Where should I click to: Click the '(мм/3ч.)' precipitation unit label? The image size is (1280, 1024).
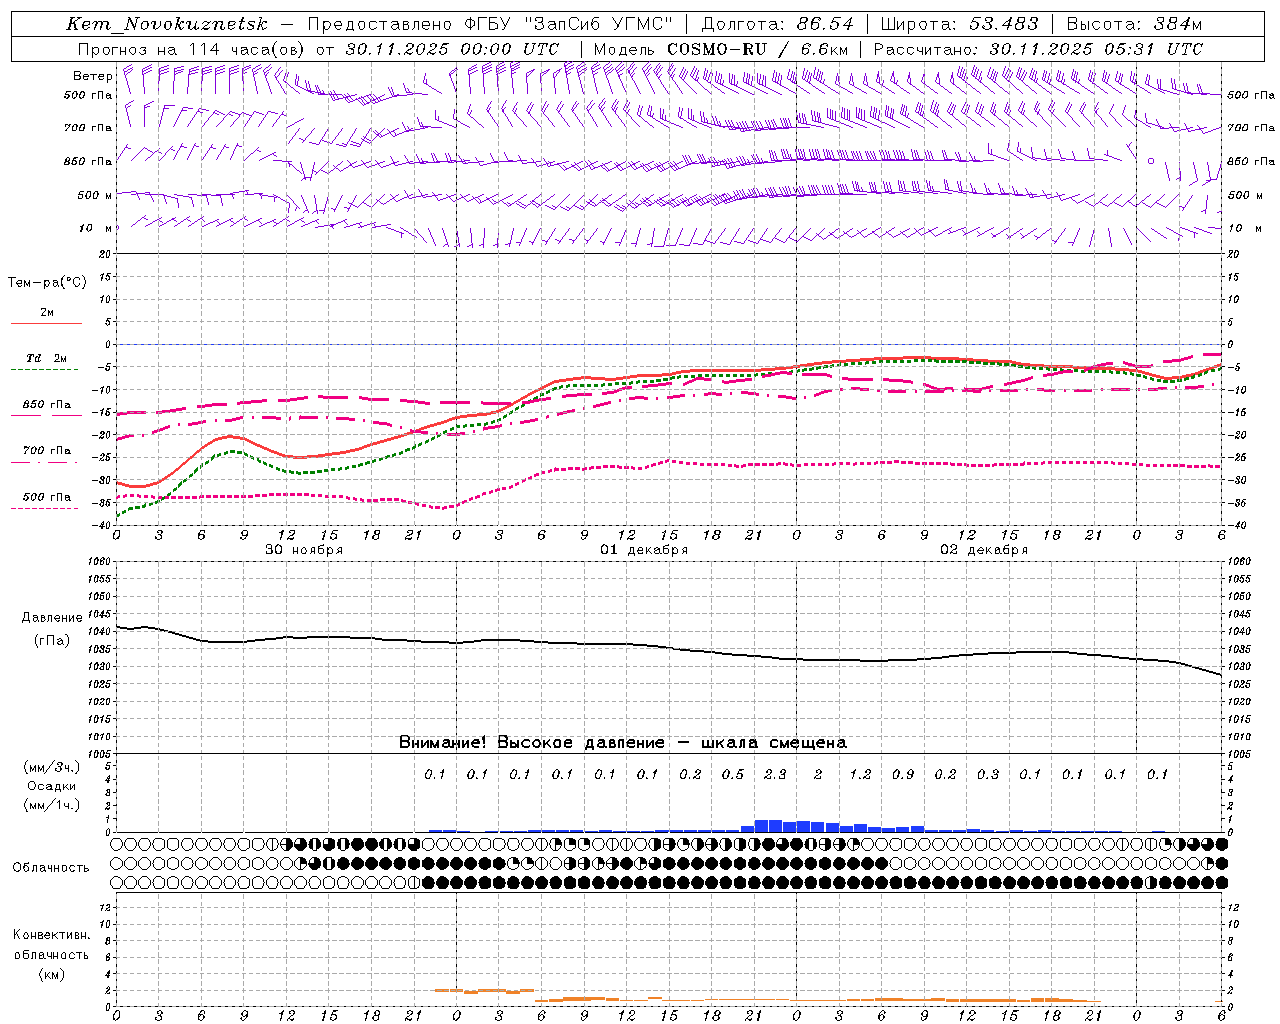51,767
